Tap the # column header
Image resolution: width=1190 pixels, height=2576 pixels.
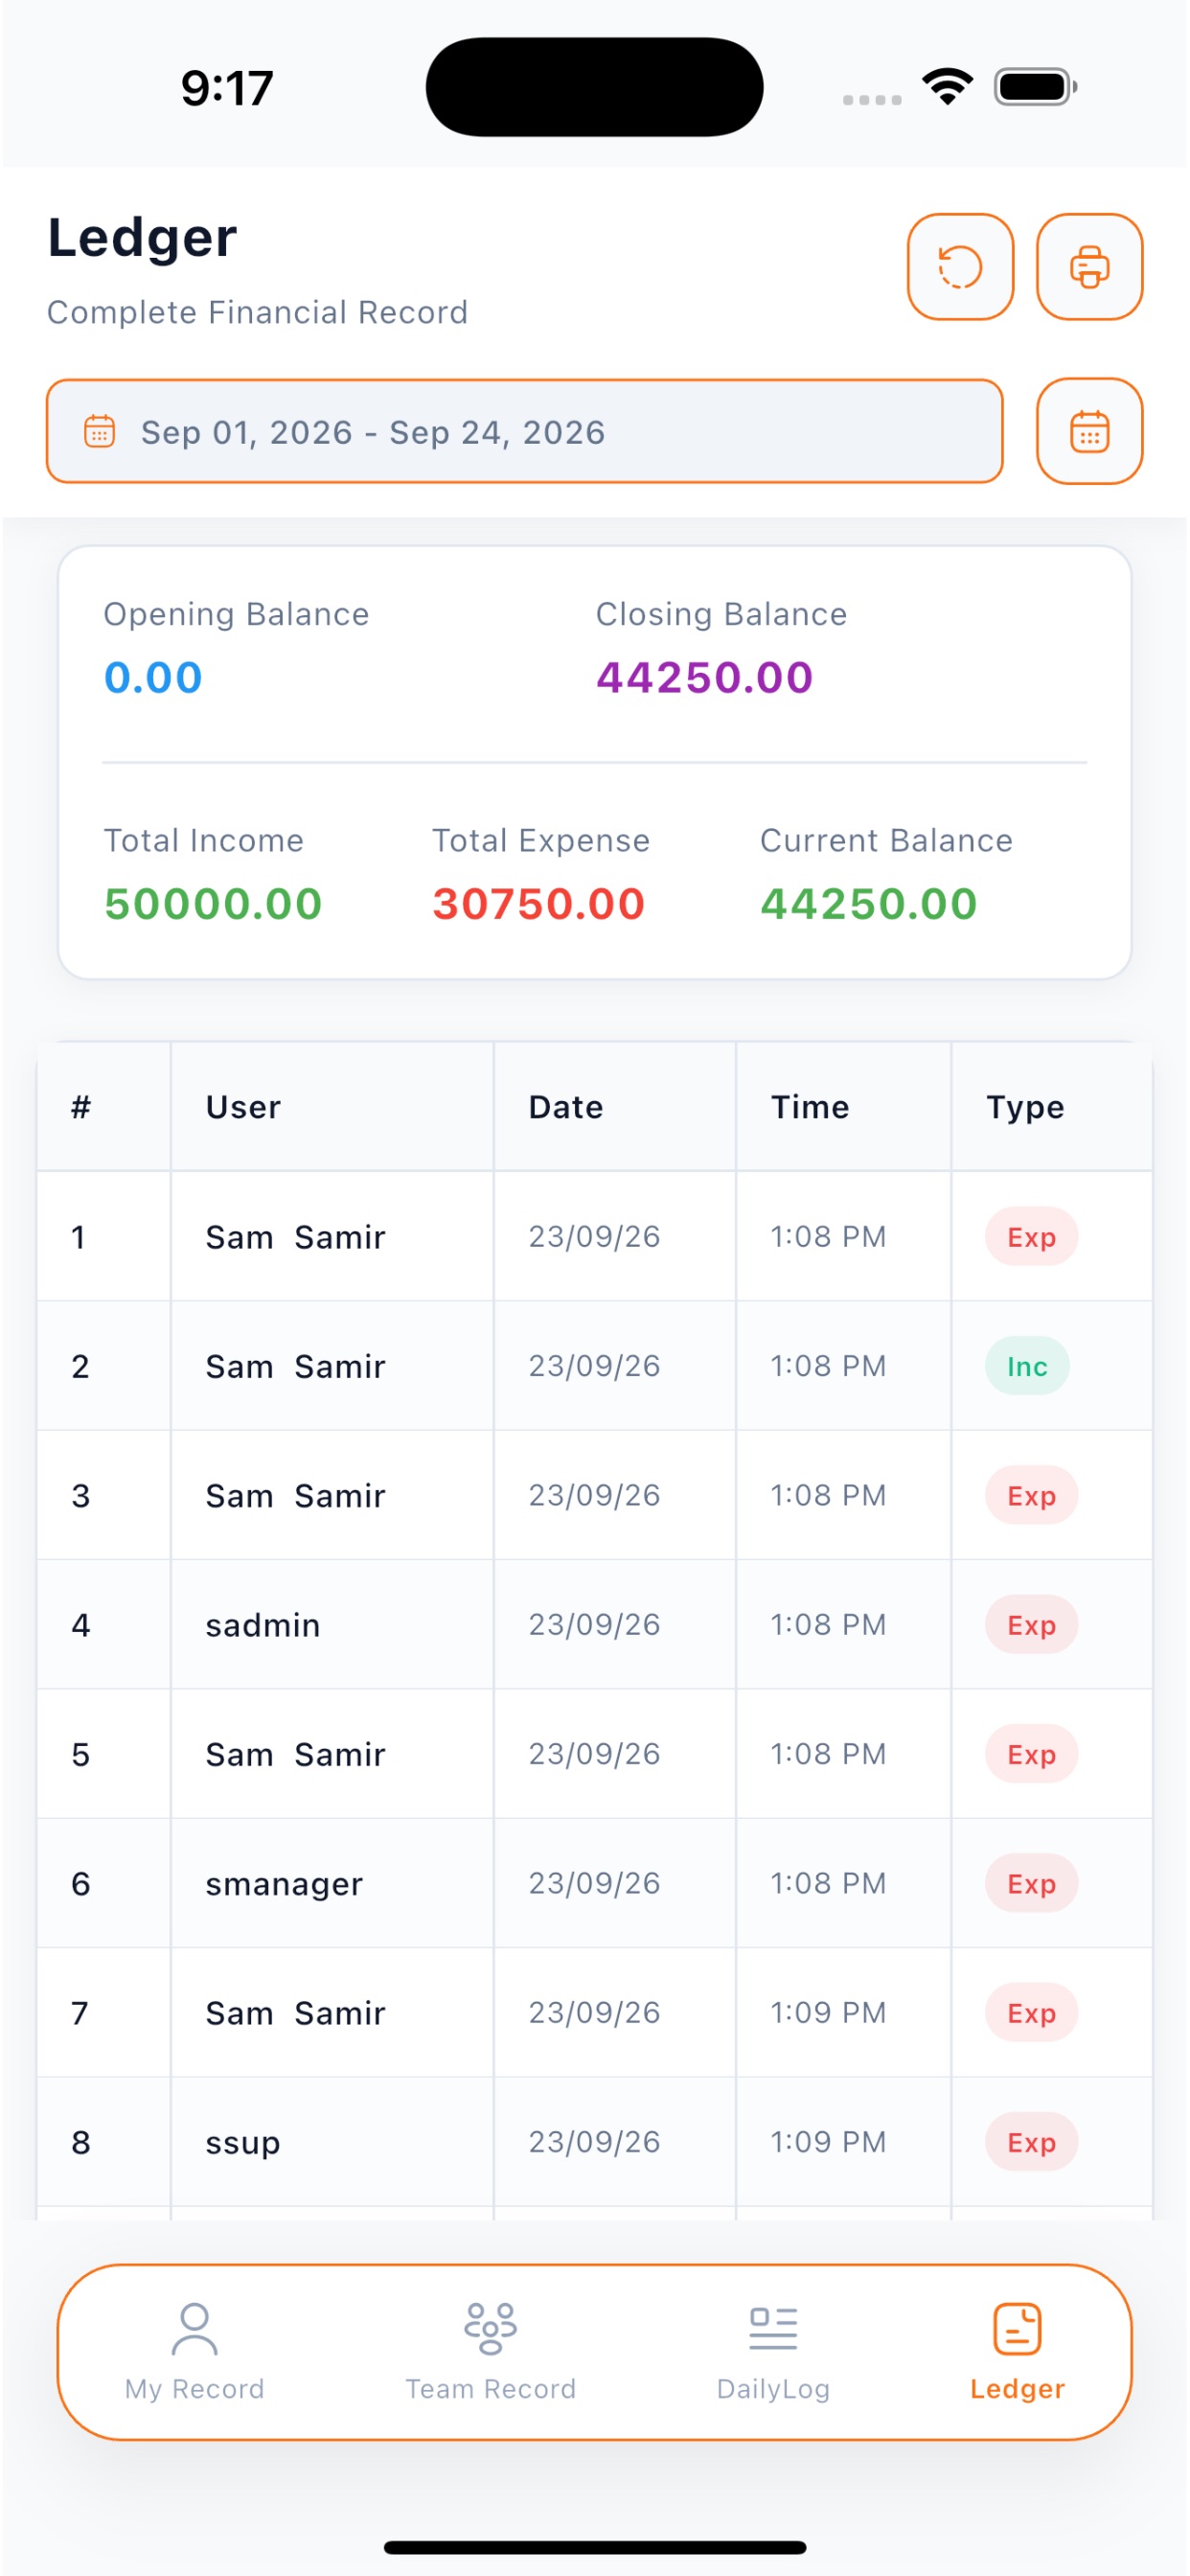[x=81, y=1107]
